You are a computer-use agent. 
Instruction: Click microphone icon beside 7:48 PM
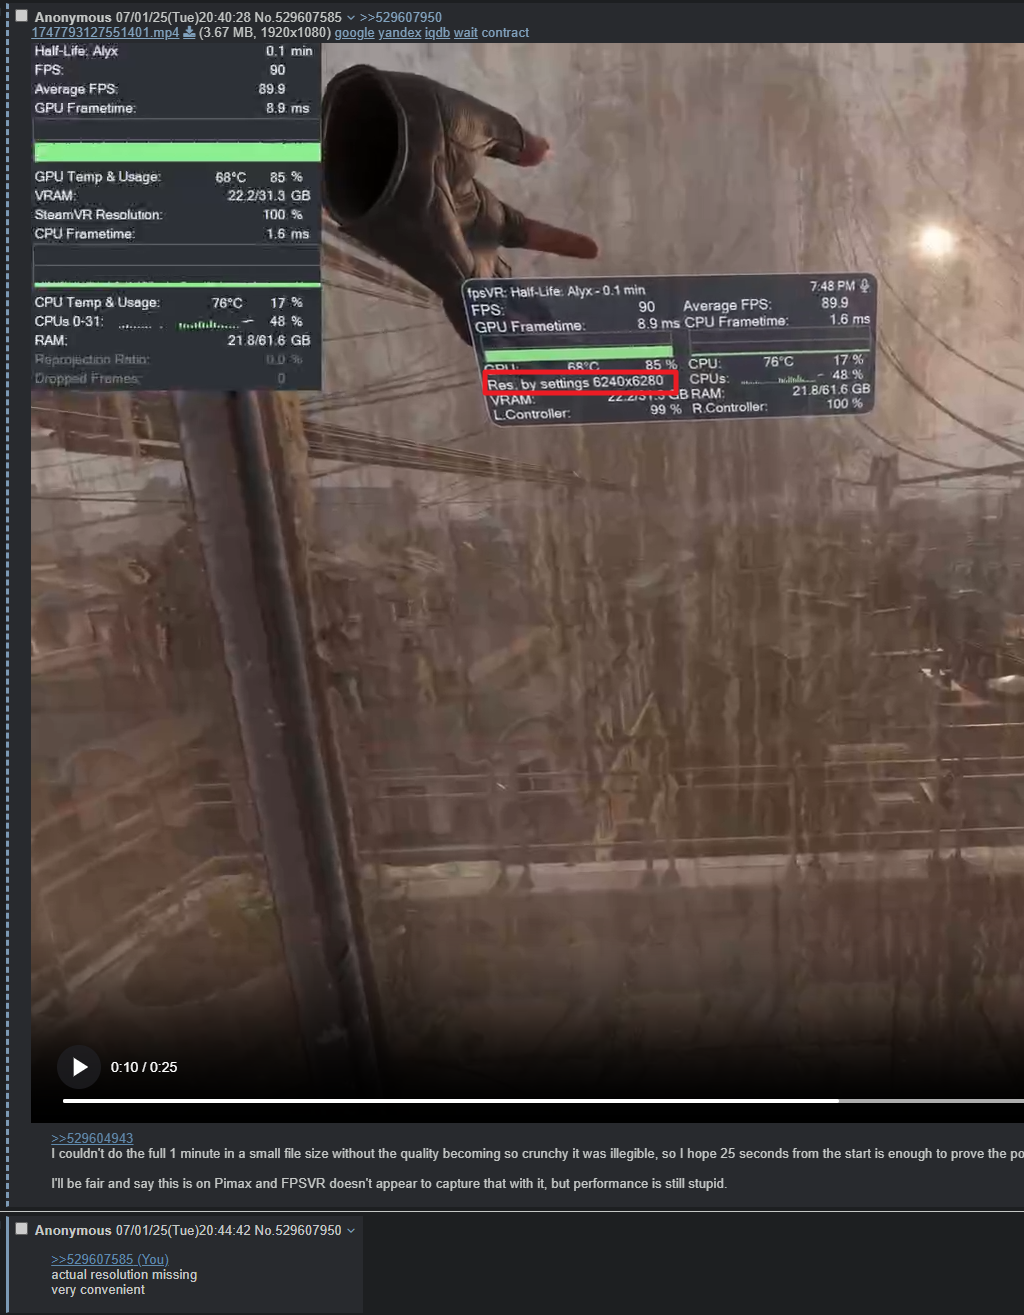tap(865, 286)
